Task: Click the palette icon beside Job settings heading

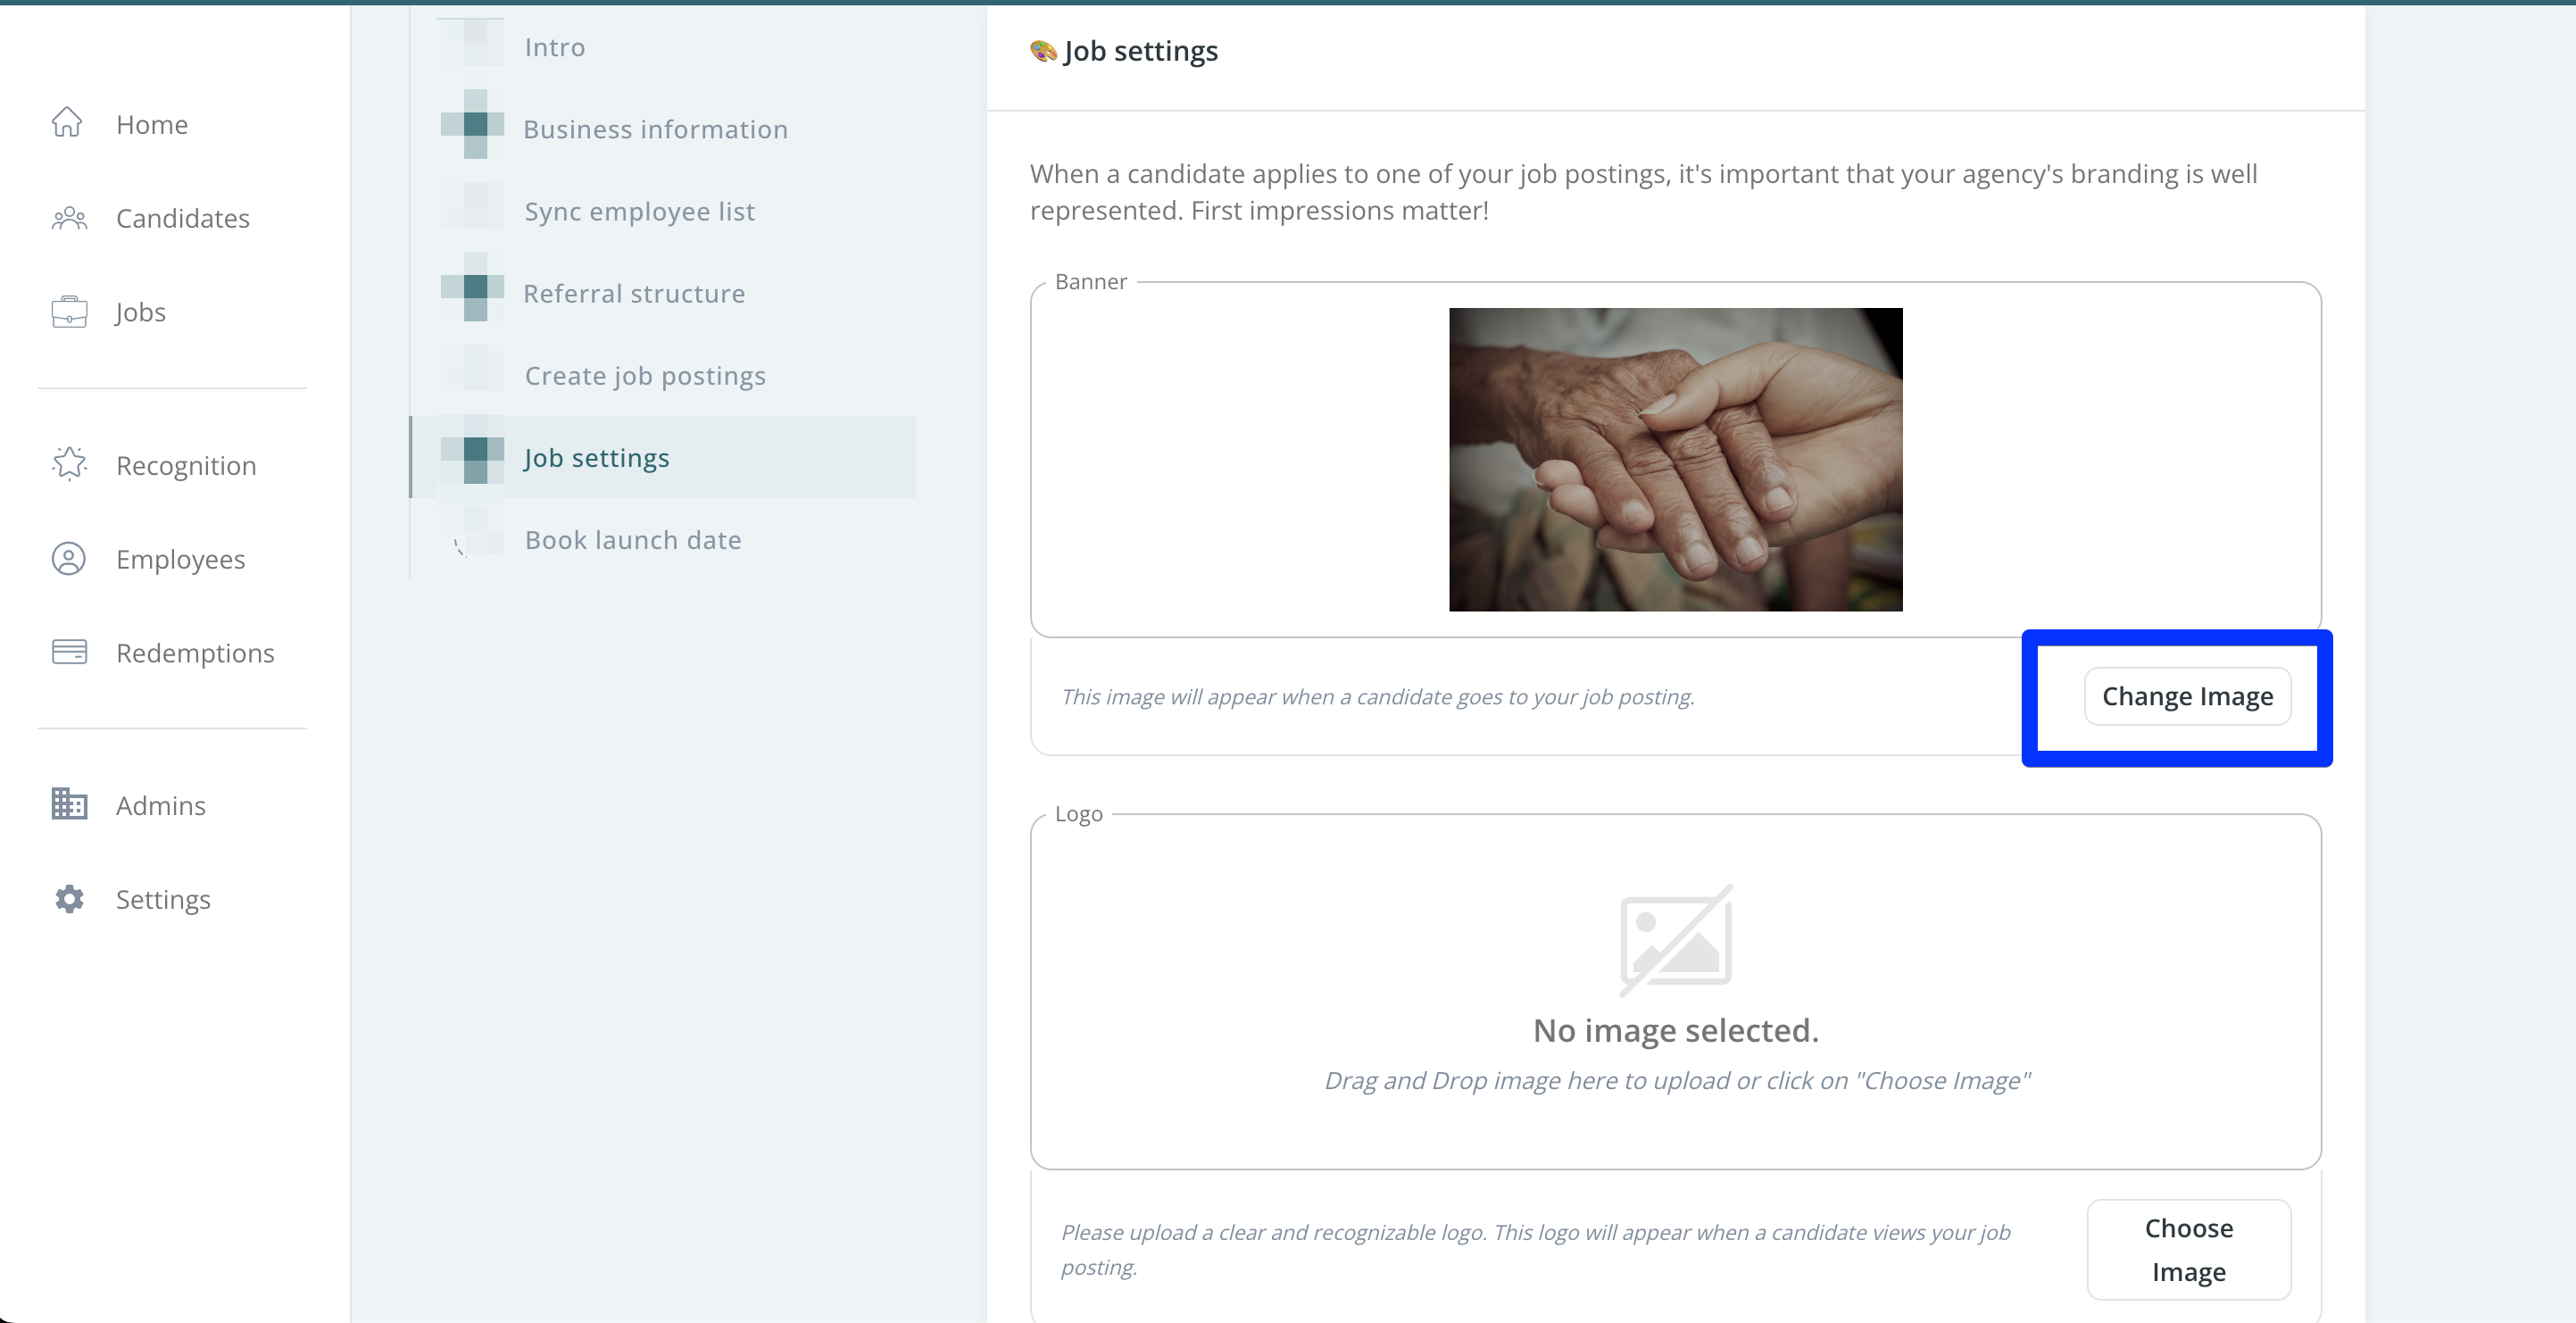Action: click(x=1043, y=51)
